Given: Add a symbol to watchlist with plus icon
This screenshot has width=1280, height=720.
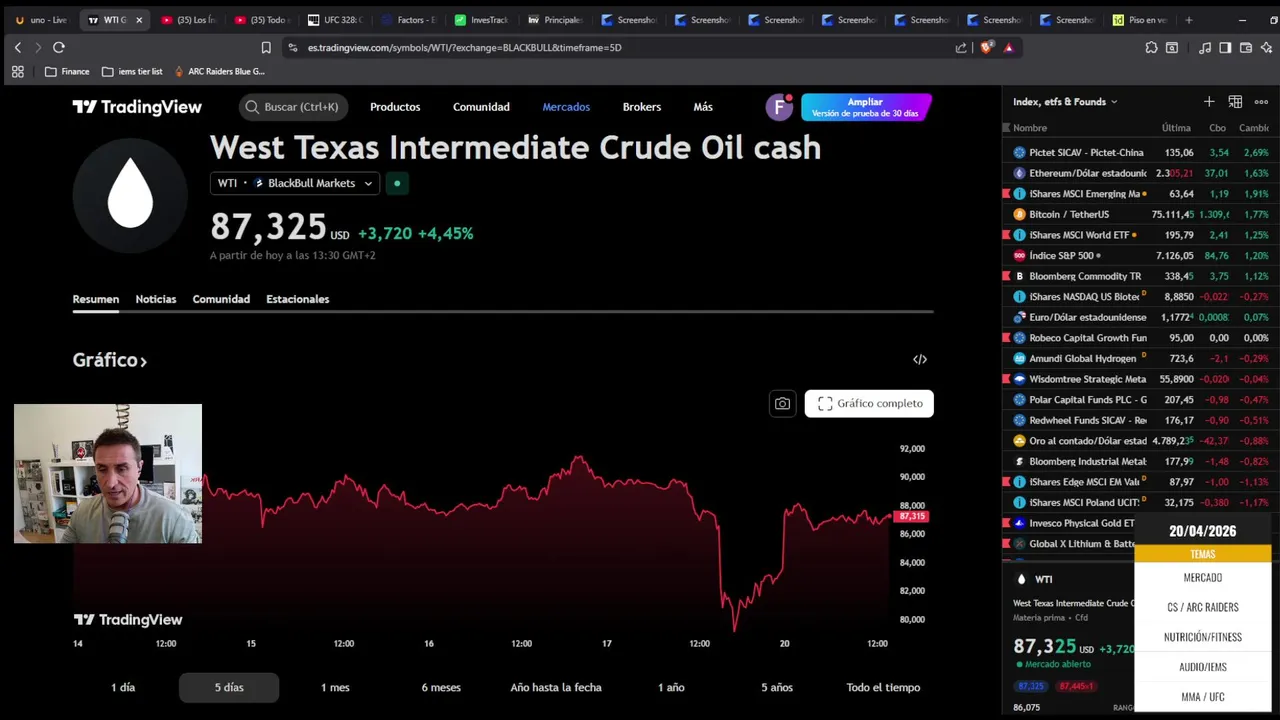Looking at the screenshot, I should click(x=1209, y=101).
